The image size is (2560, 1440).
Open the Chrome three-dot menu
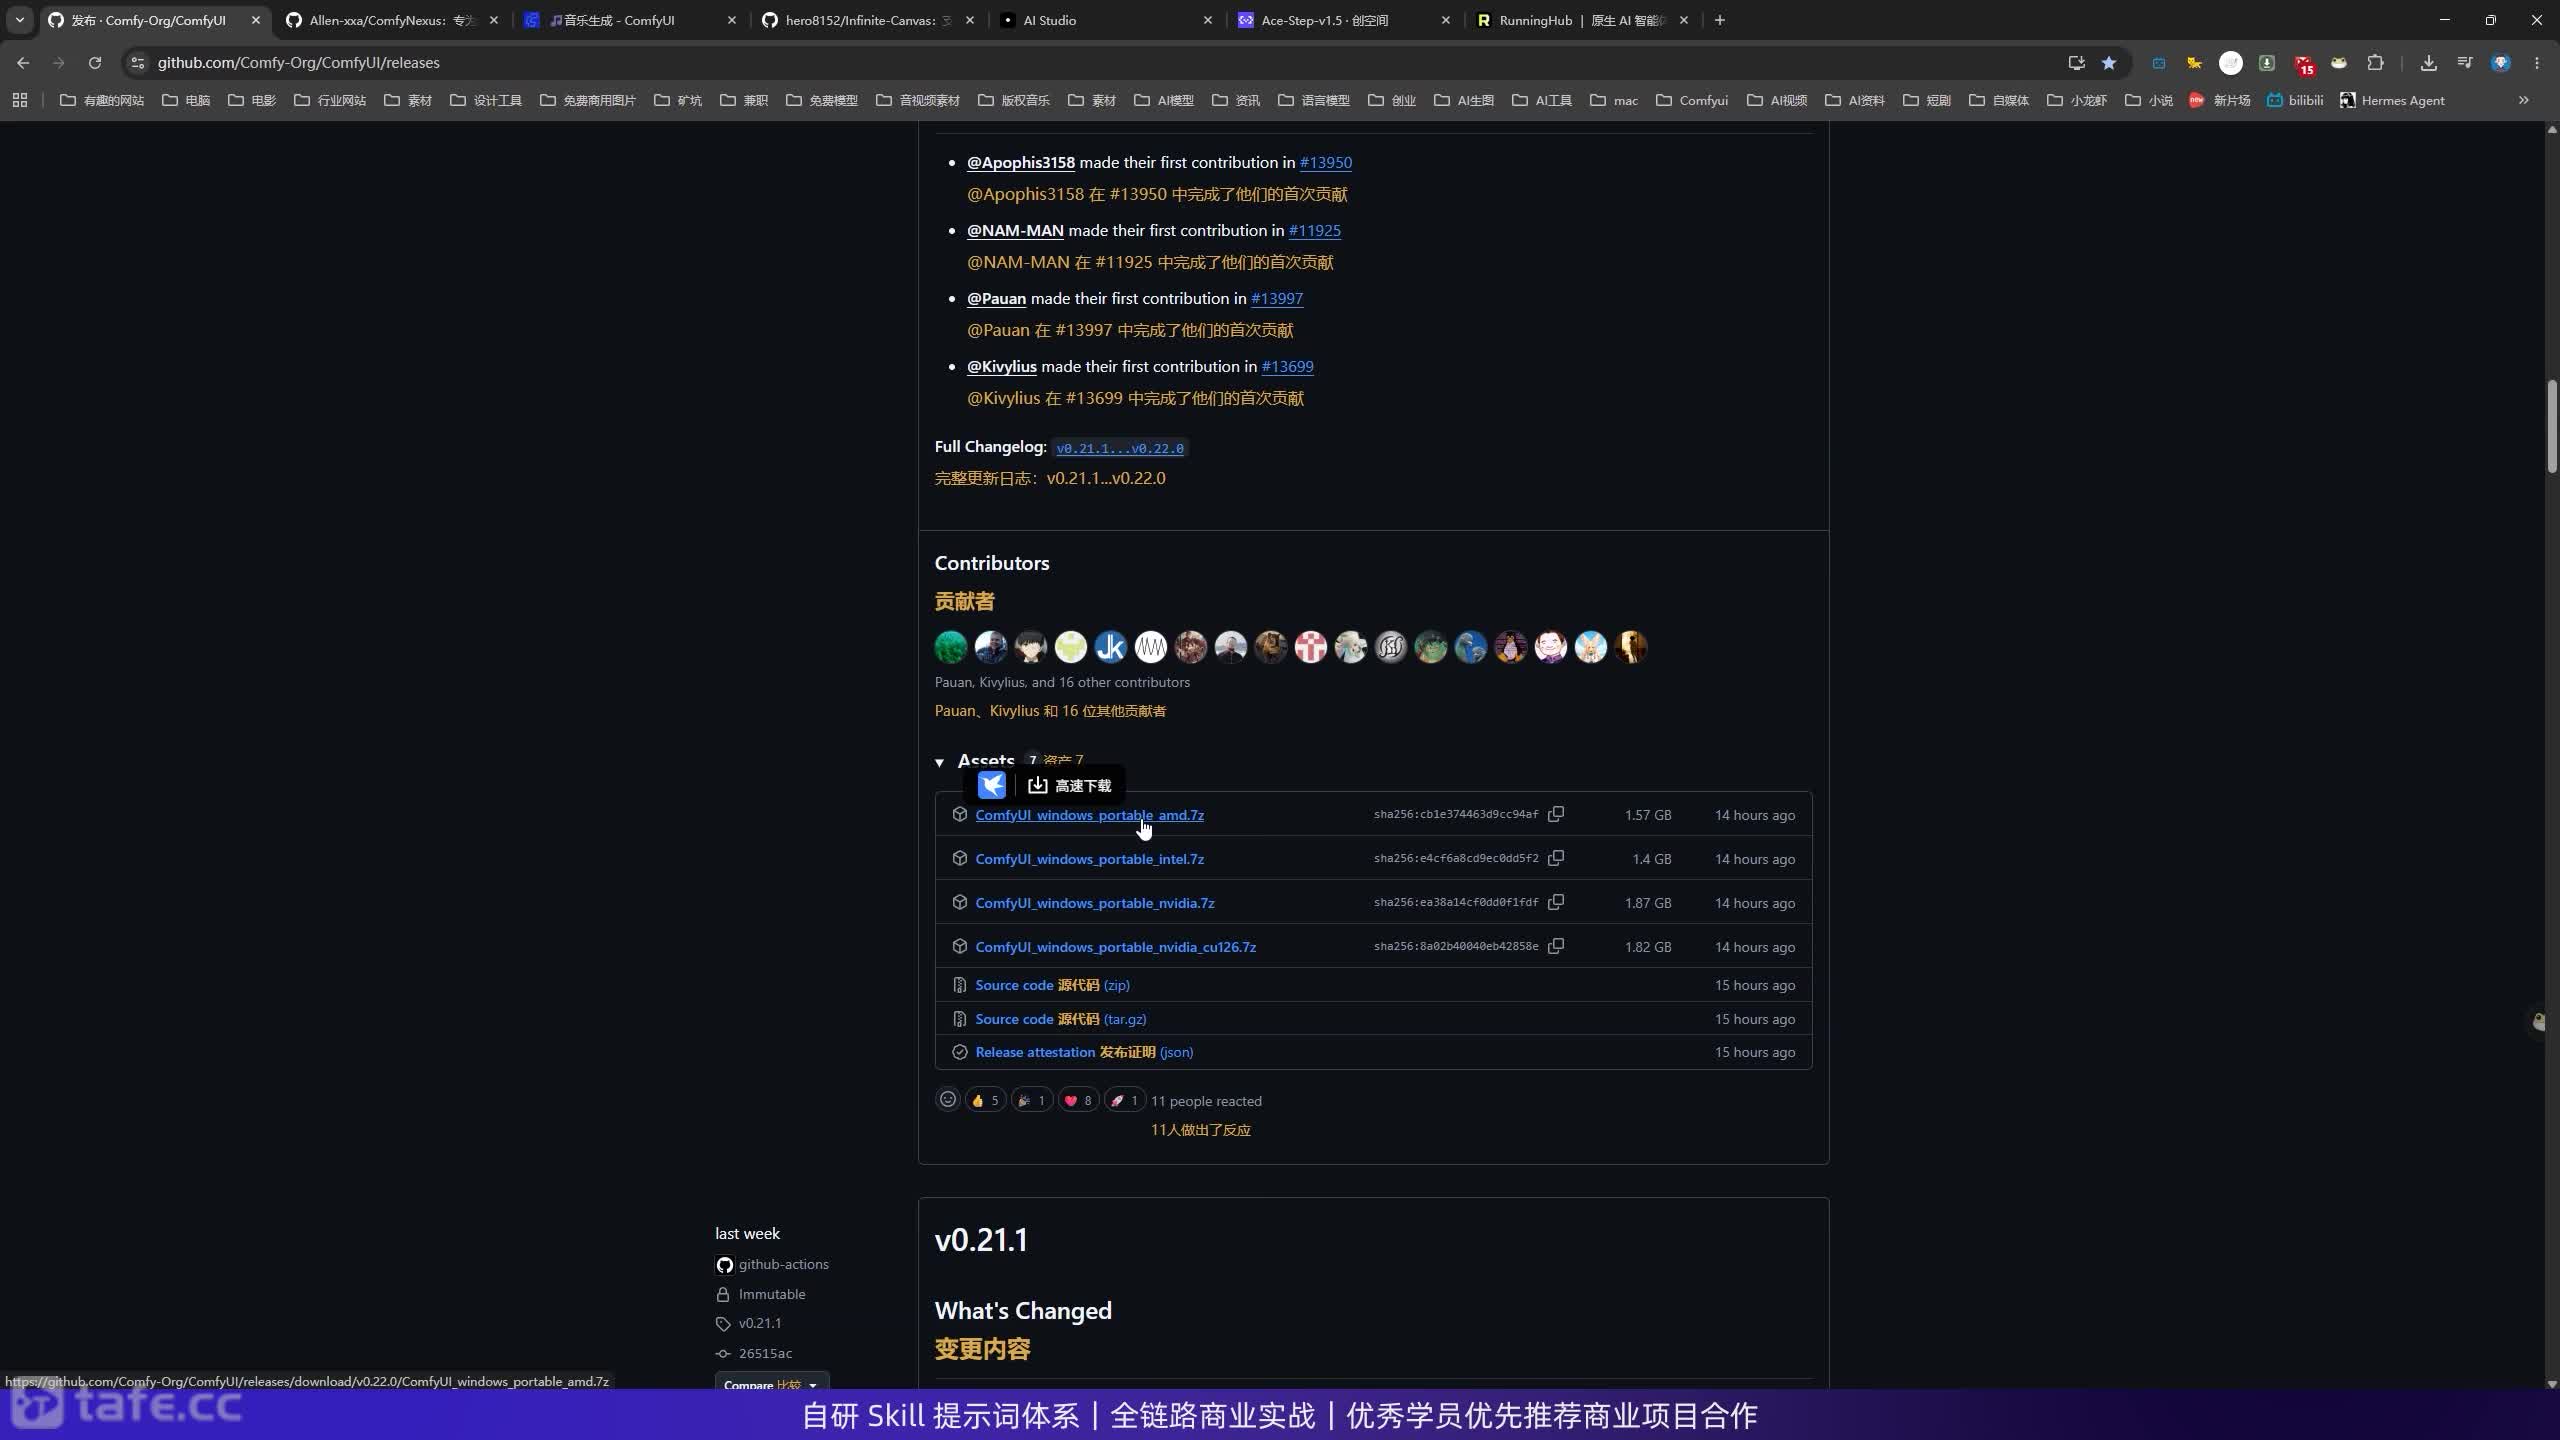tap(2537, 62)
